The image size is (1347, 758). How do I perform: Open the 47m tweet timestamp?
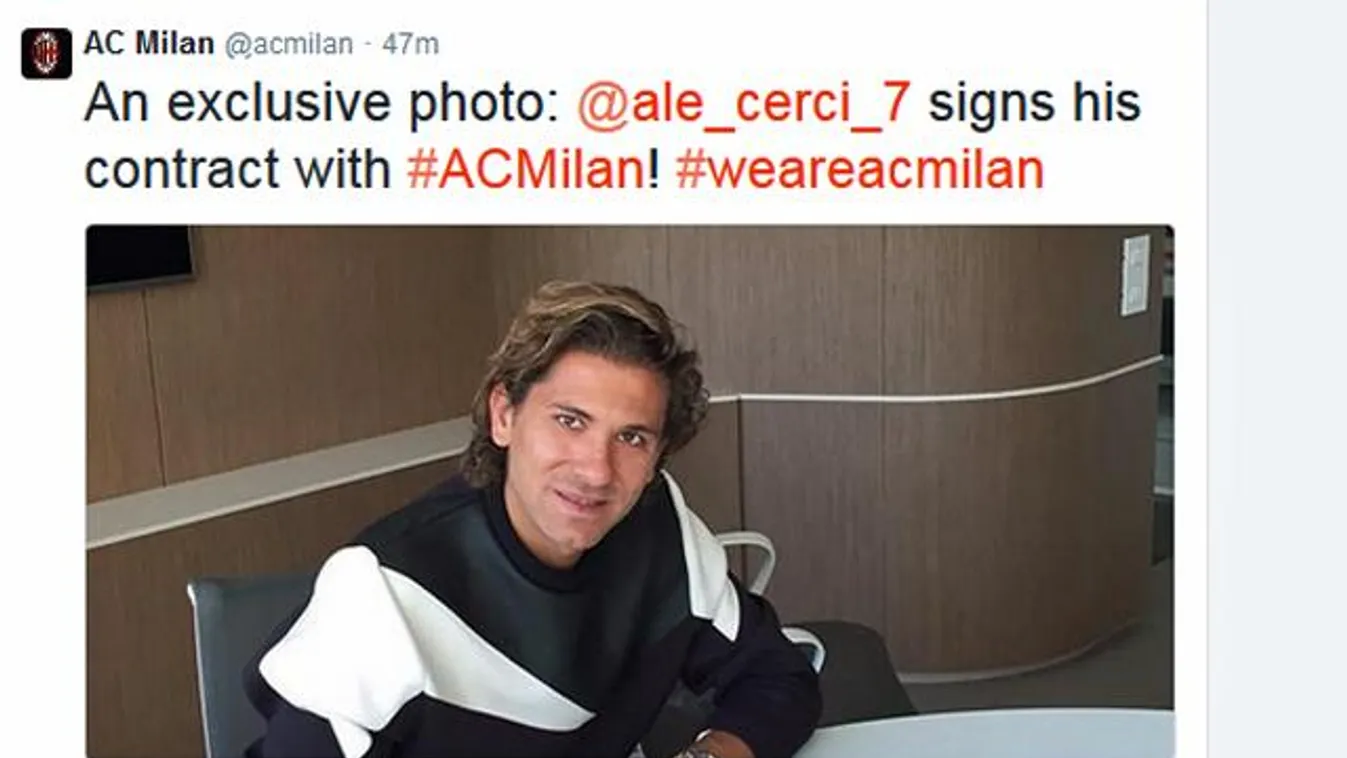411,45
